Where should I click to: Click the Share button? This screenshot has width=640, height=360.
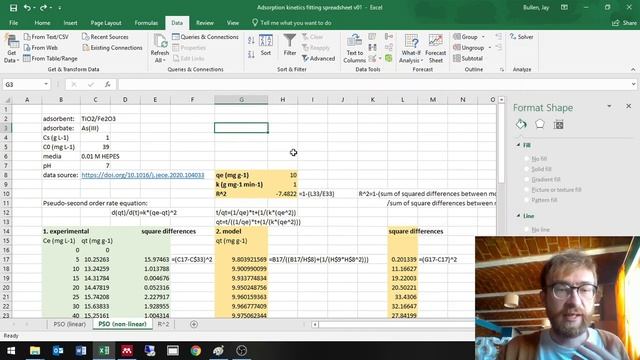click(x=624, y=23)
